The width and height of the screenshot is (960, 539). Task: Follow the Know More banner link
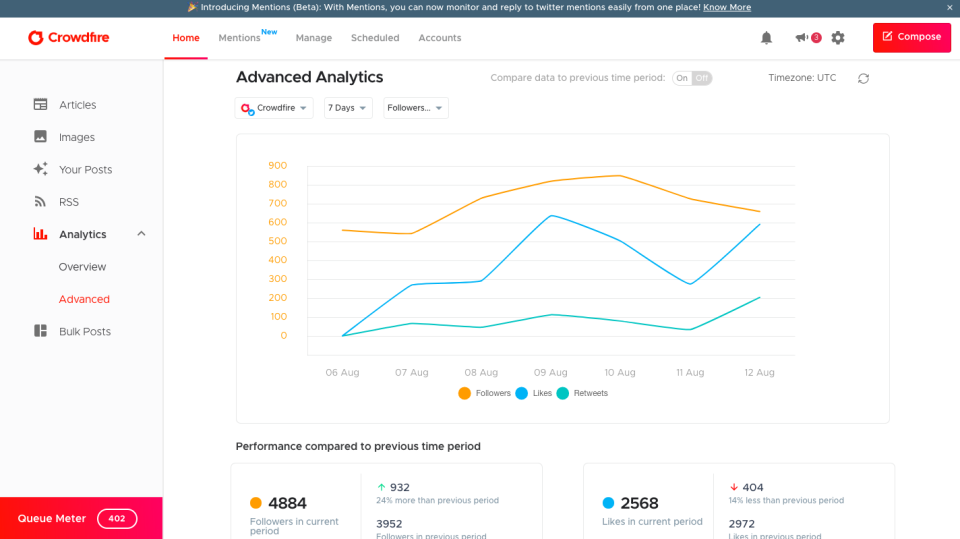pyautogui.click(x=727, y=7)
